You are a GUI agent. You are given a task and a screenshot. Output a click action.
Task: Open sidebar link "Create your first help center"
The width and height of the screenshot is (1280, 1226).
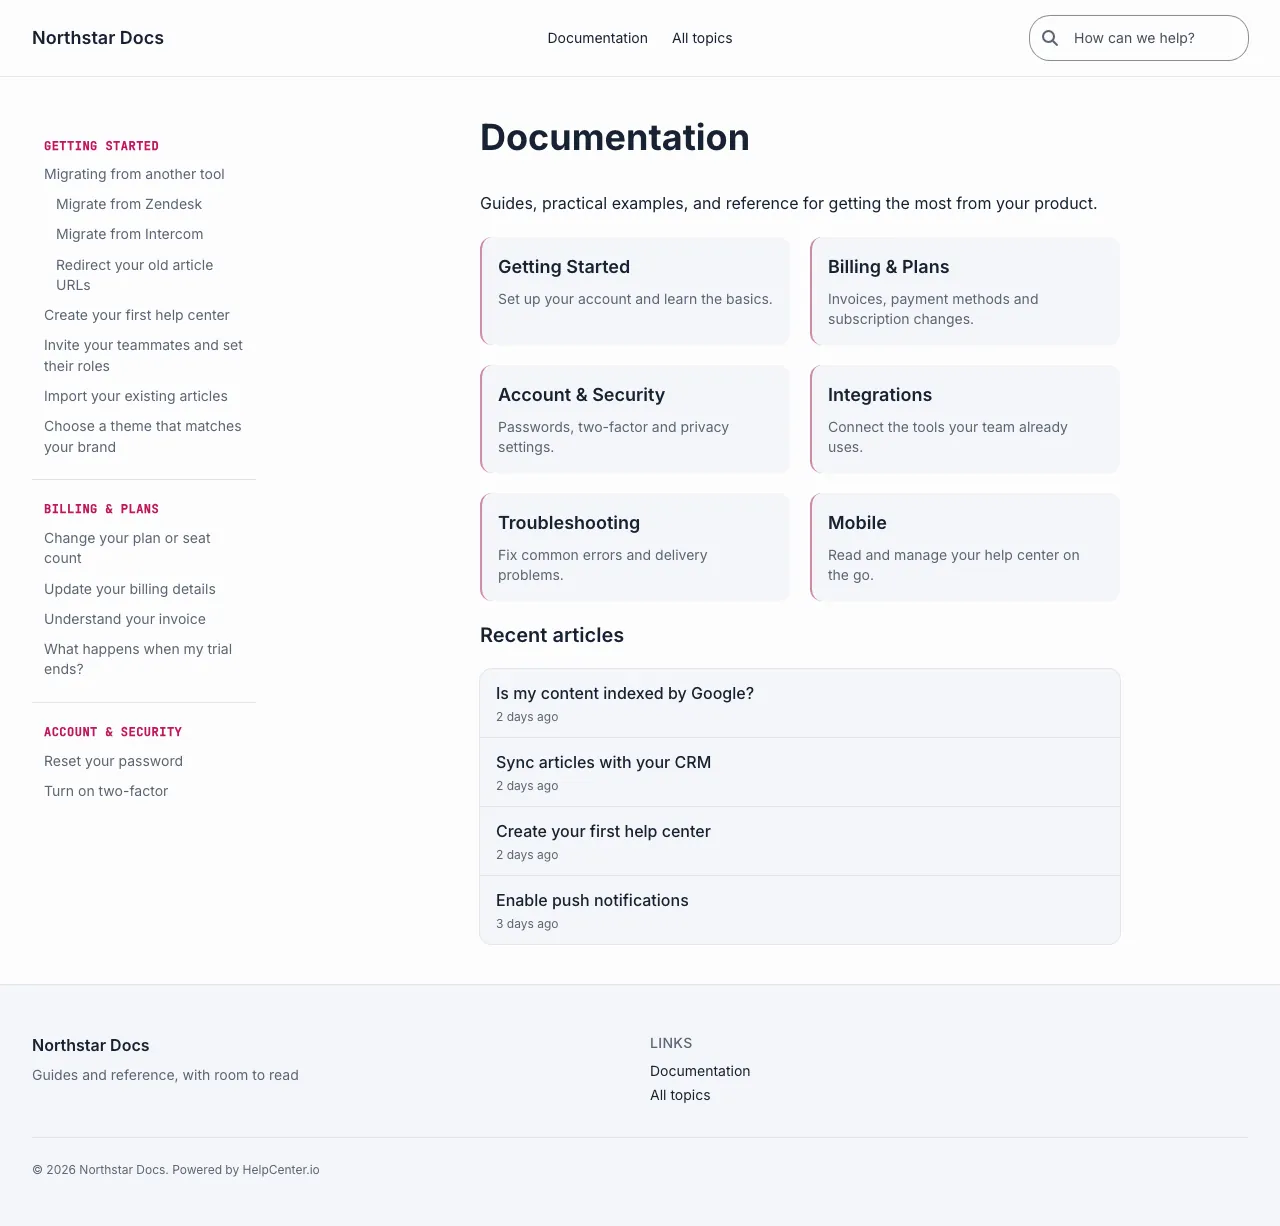[137, 315]
